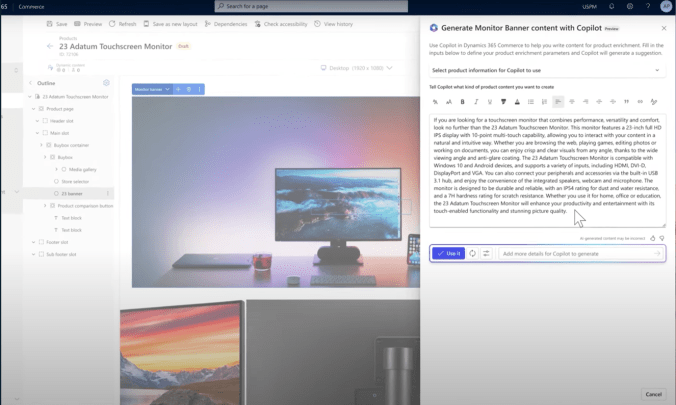676x405 pixels.
Task: Apply italic formatting in the Copilot editor
Action: (476, 102)
